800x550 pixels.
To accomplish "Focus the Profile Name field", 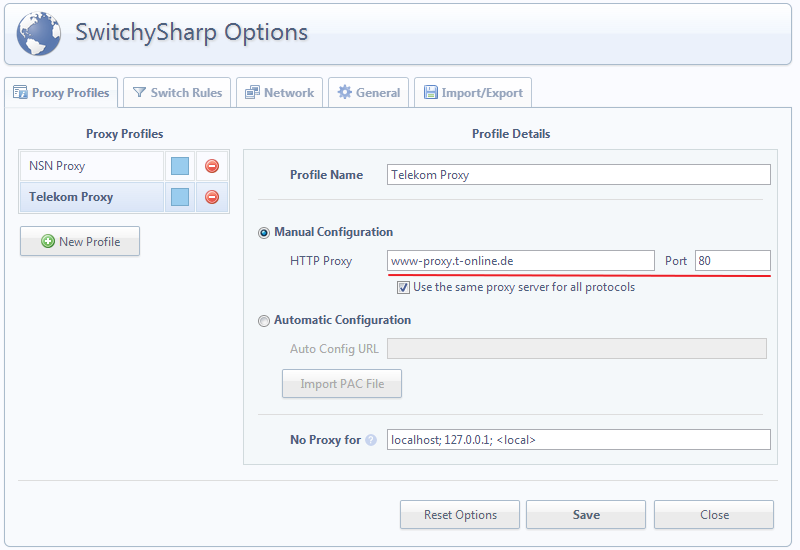I will point(579,174).
